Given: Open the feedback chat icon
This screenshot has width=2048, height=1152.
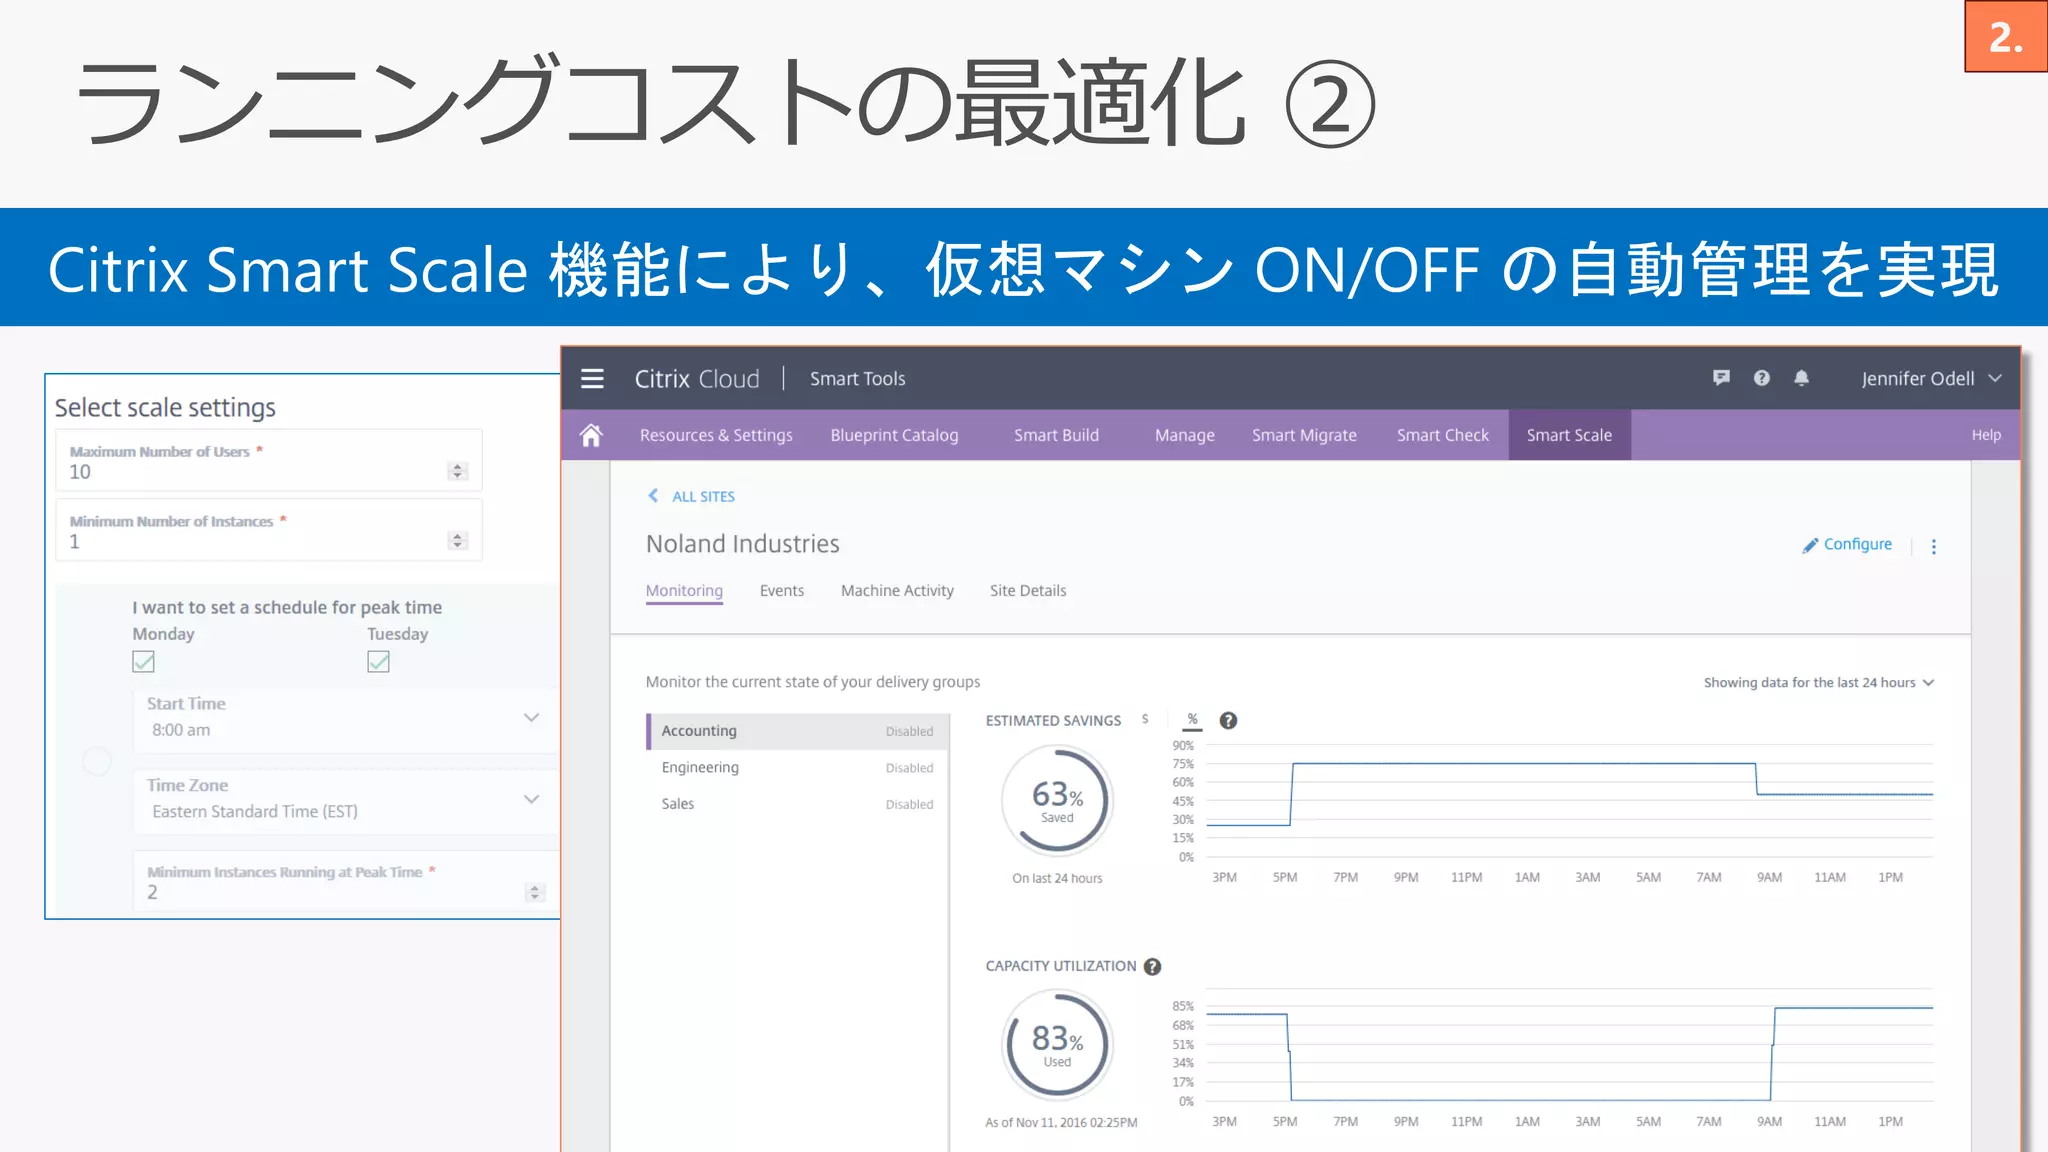Looking at the screenshot, I should tap(1721, 378).
